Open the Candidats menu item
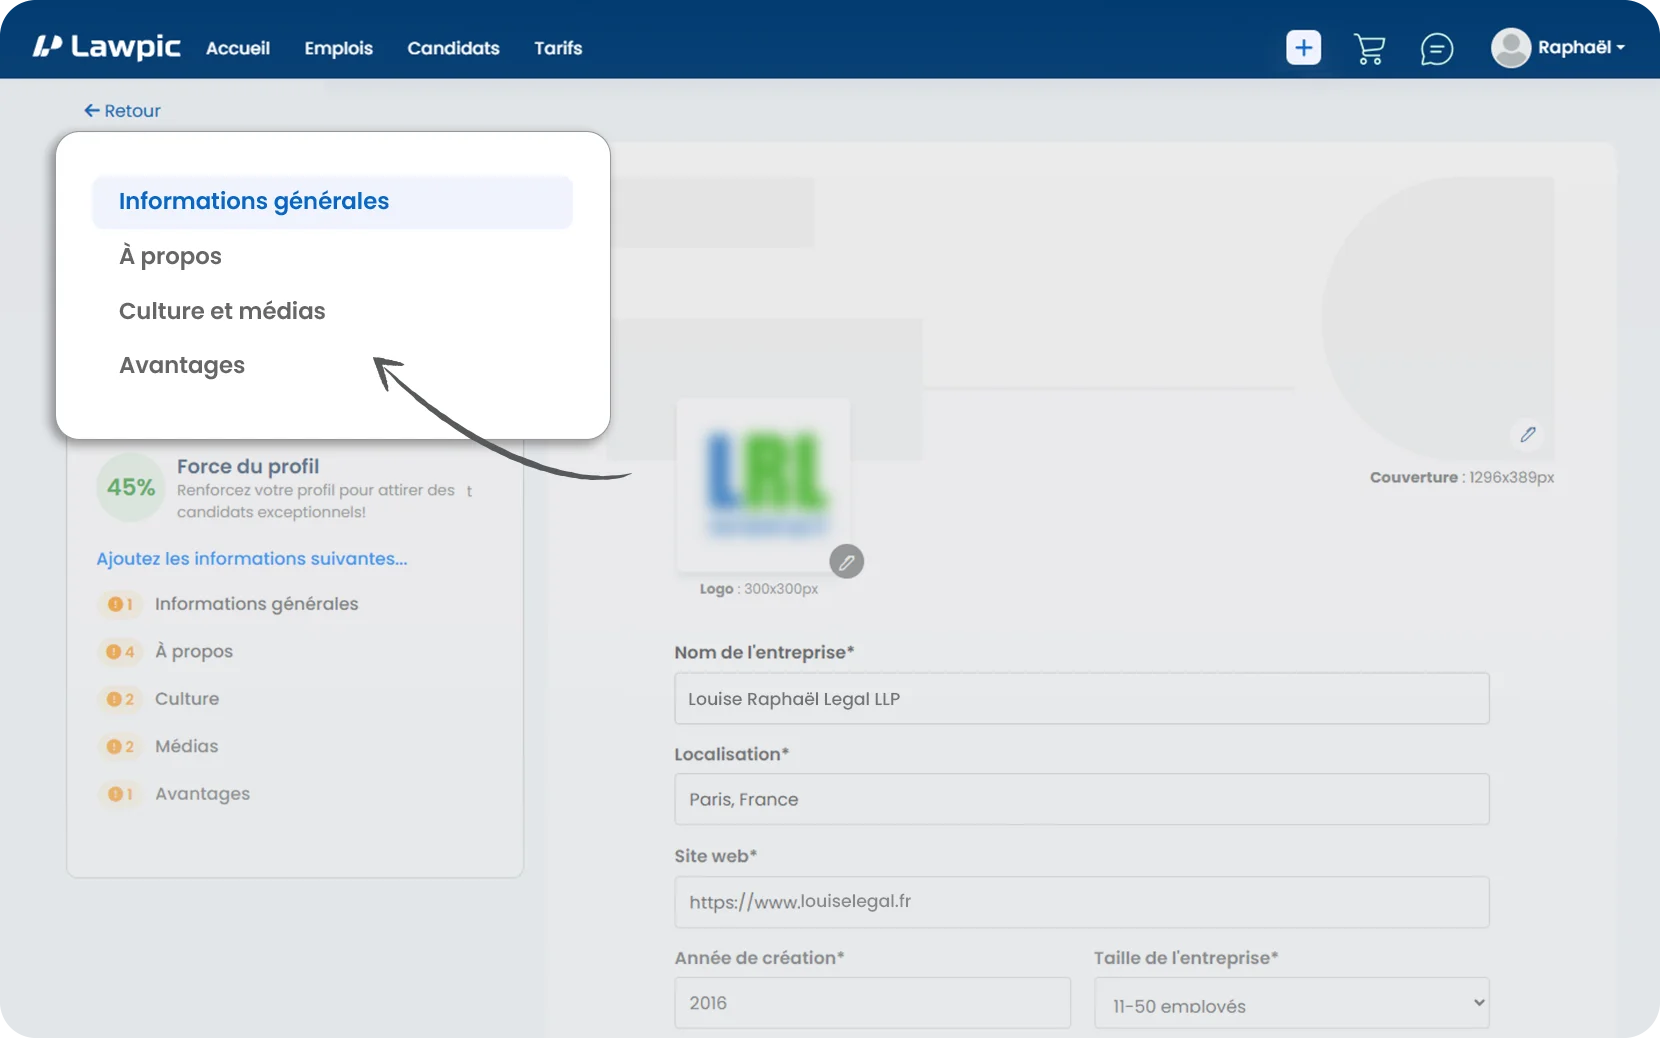 (453, 48)
